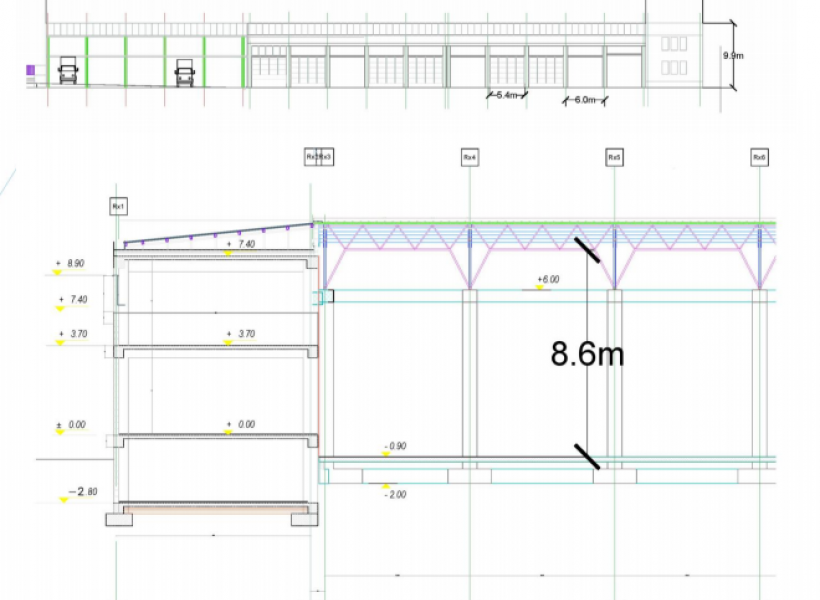Click the 5.4m dimension label
This screenshot has height=600, width=820.
(507, 95)
